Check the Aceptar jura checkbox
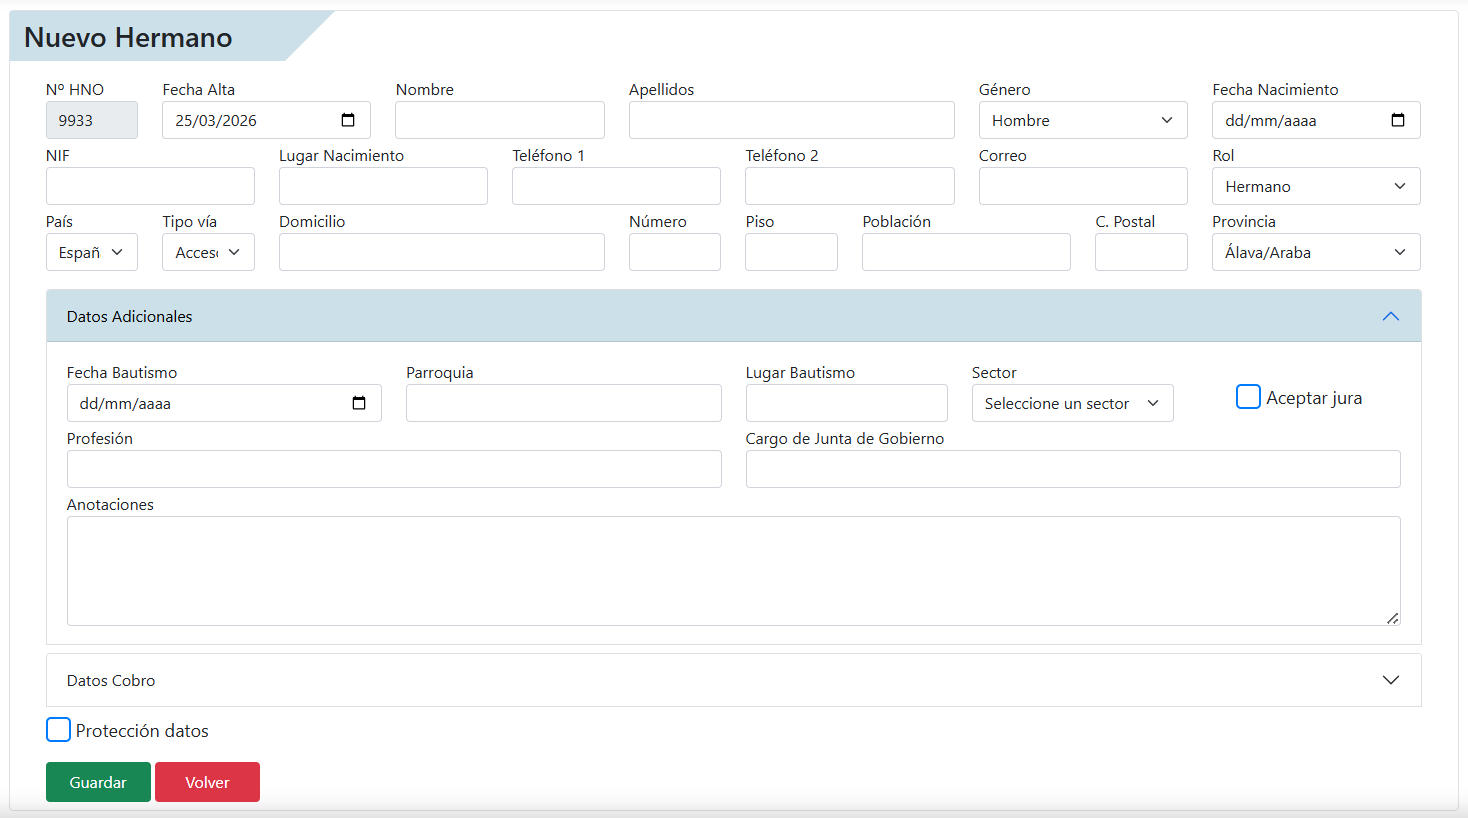This screenshot has width=1468, height=818. click(1248, 397)
